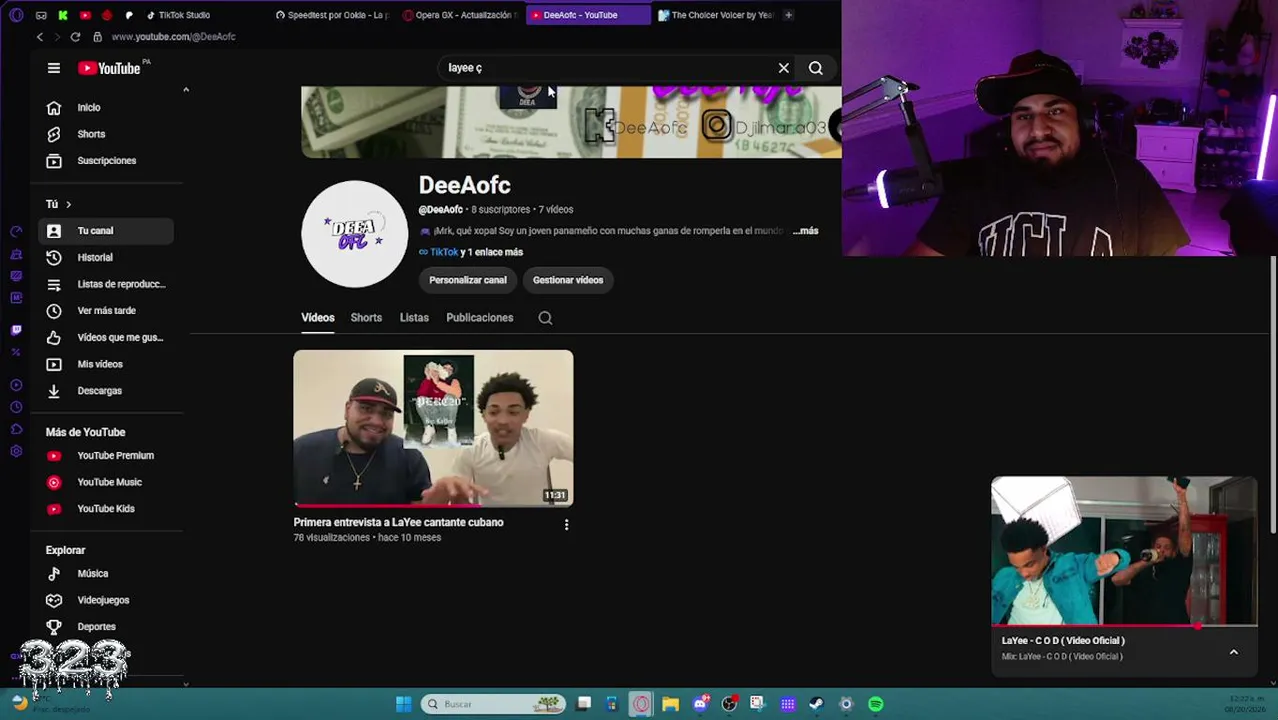Screen dimensions: 1278x720
Task: Click Gestionar vídeos button
Action: (568, 280)
